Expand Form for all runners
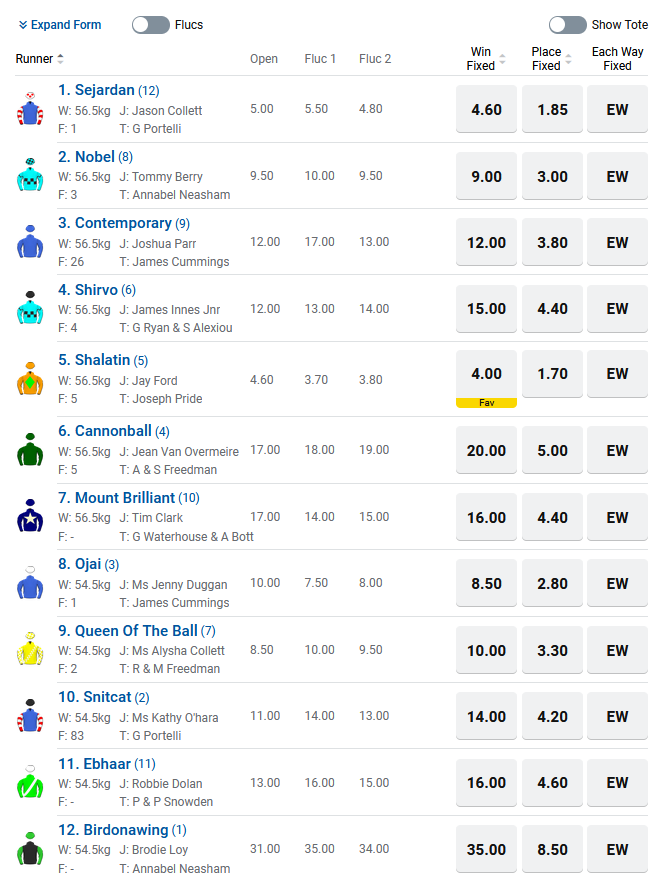Screen dimensions: 666x882 click(x=60, y=25)
